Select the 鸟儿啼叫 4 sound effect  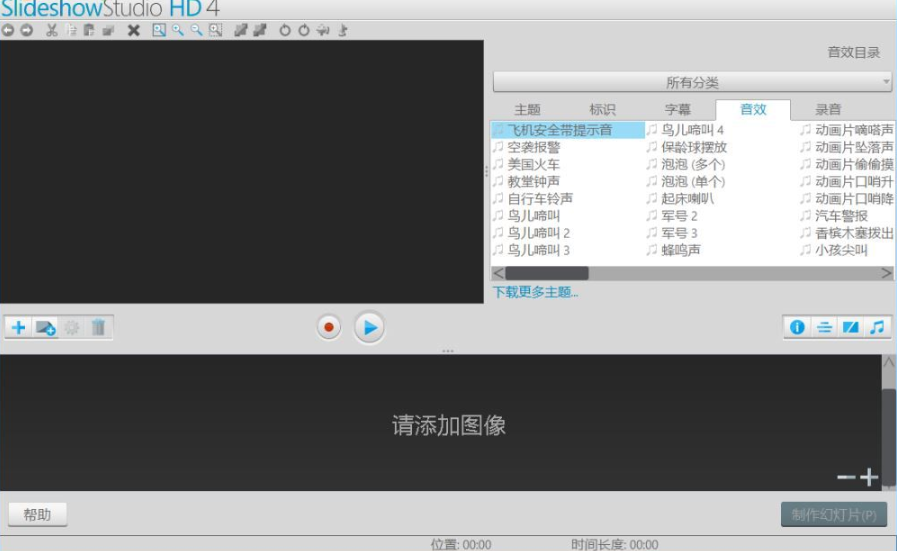(x=692, y=130)
